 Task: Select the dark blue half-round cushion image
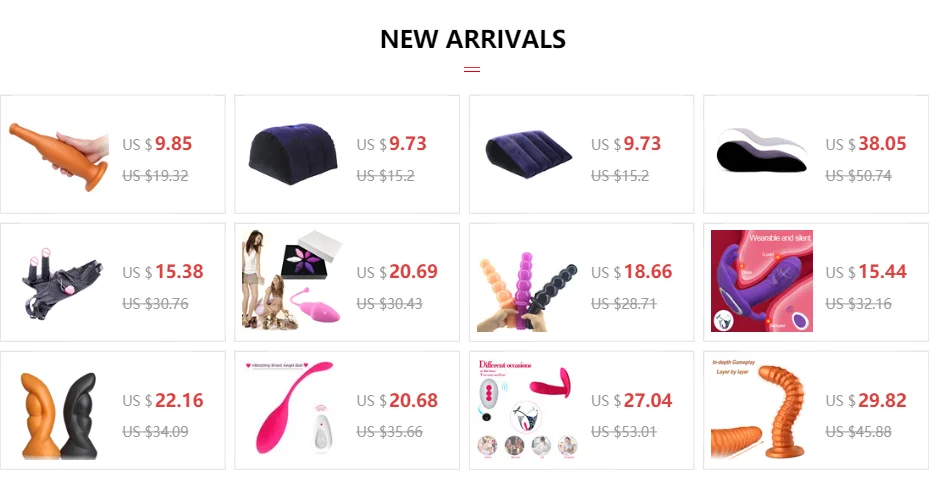click(x=293, y=154)
